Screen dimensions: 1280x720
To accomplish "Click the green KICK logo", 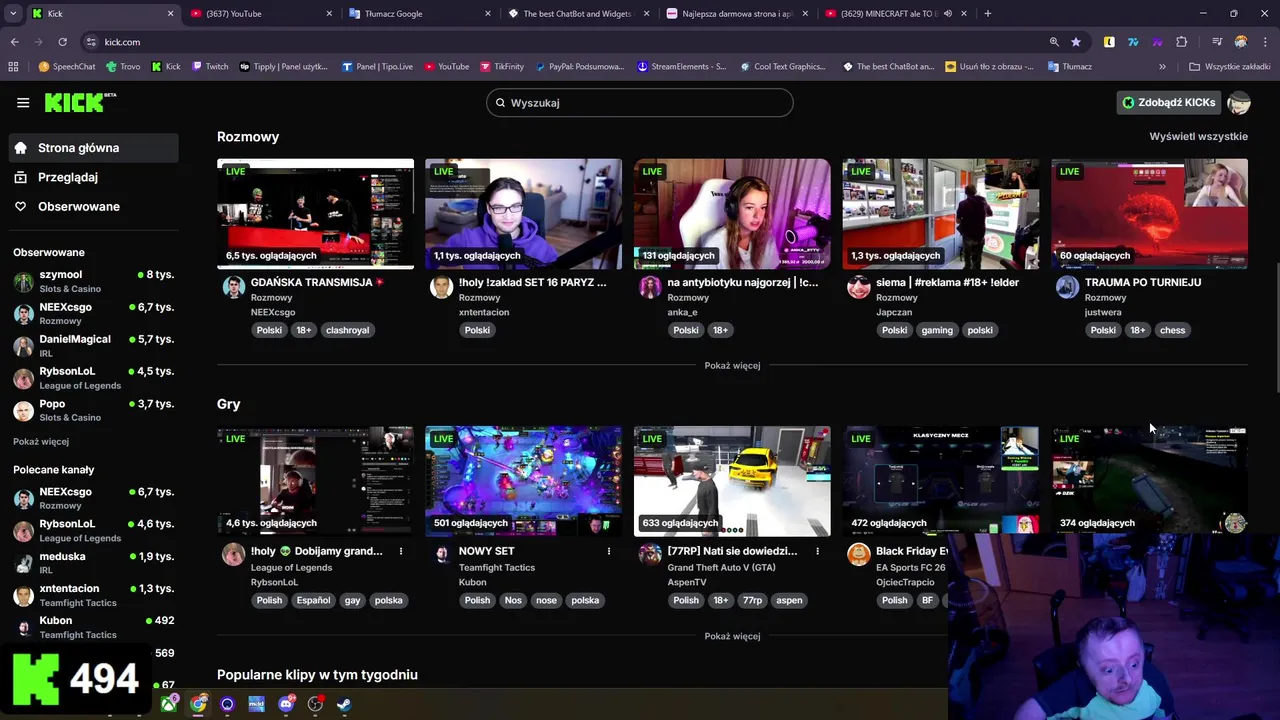I will (80, 102).
